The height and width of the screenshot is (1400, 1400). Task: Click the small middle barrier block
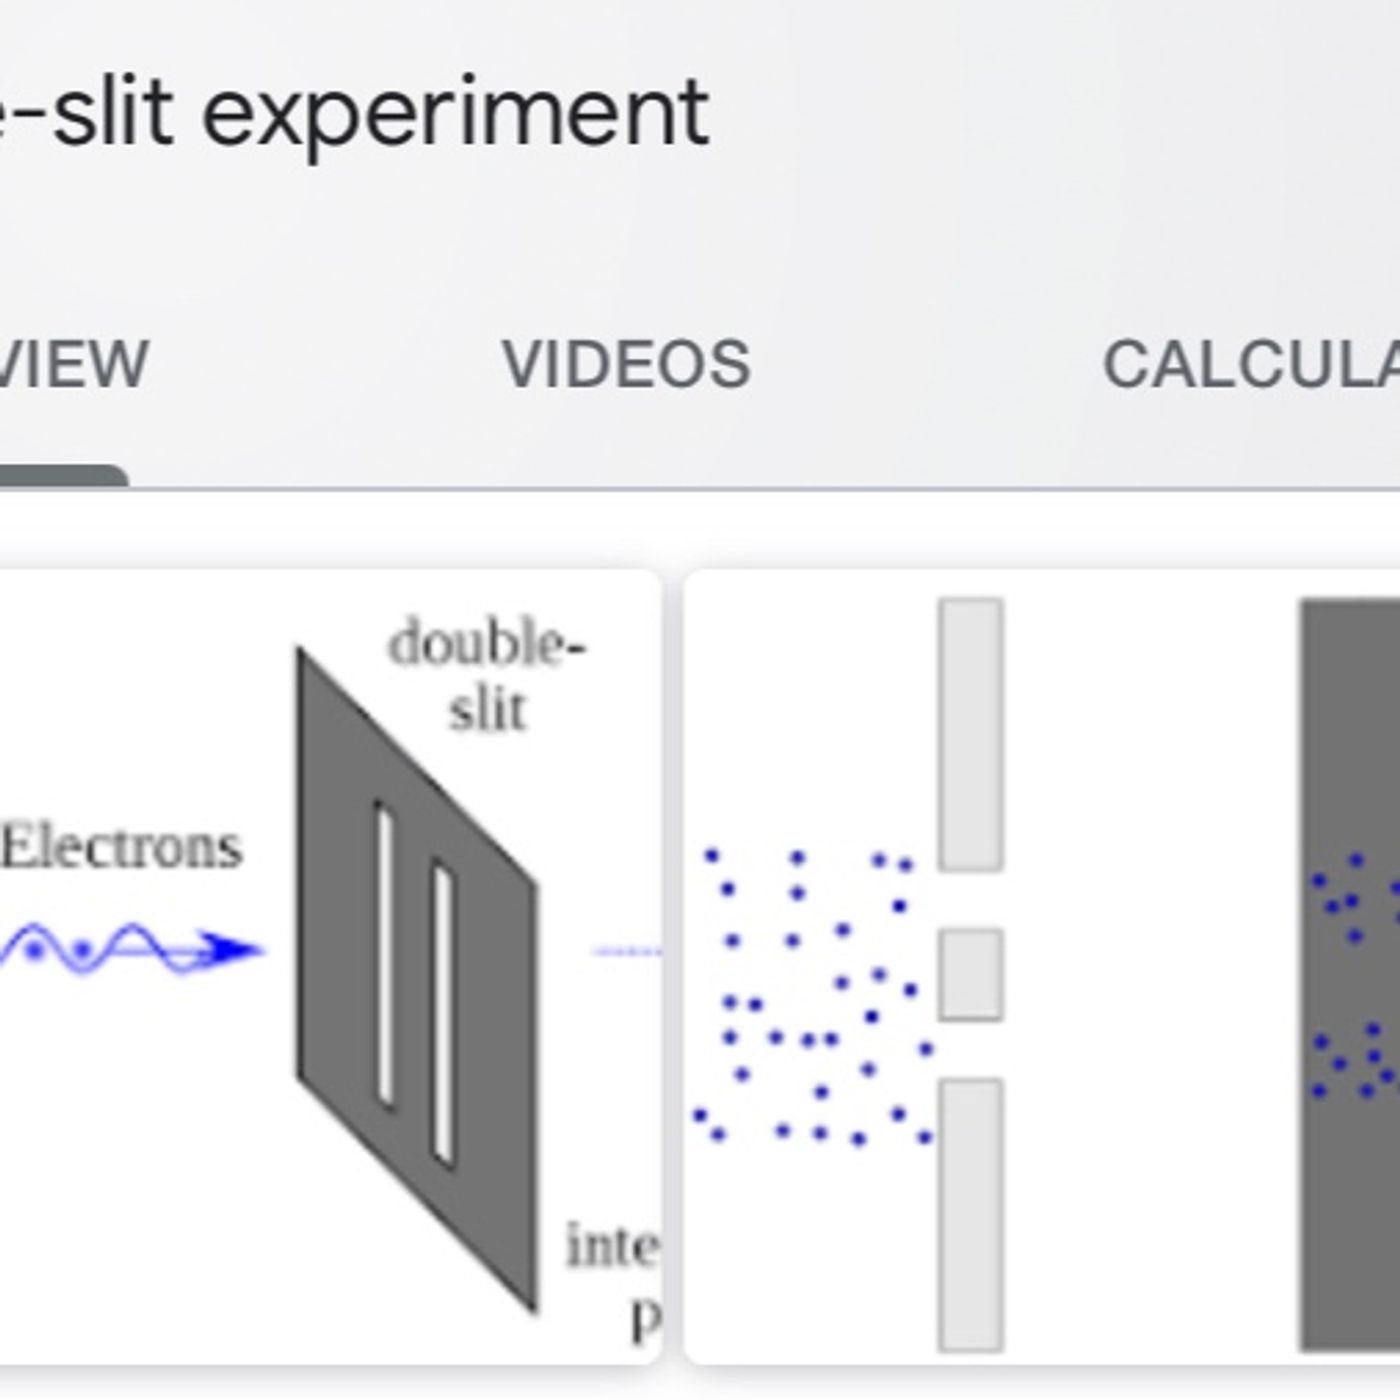pos(970,974)
